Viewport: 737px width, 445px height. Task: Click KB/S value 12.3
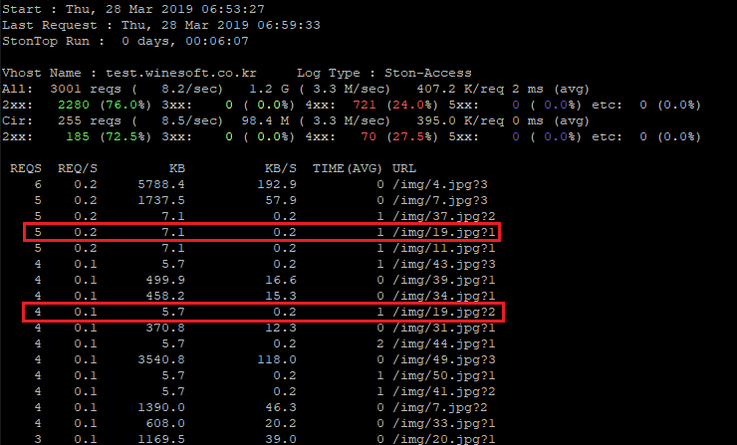point(281,328)
